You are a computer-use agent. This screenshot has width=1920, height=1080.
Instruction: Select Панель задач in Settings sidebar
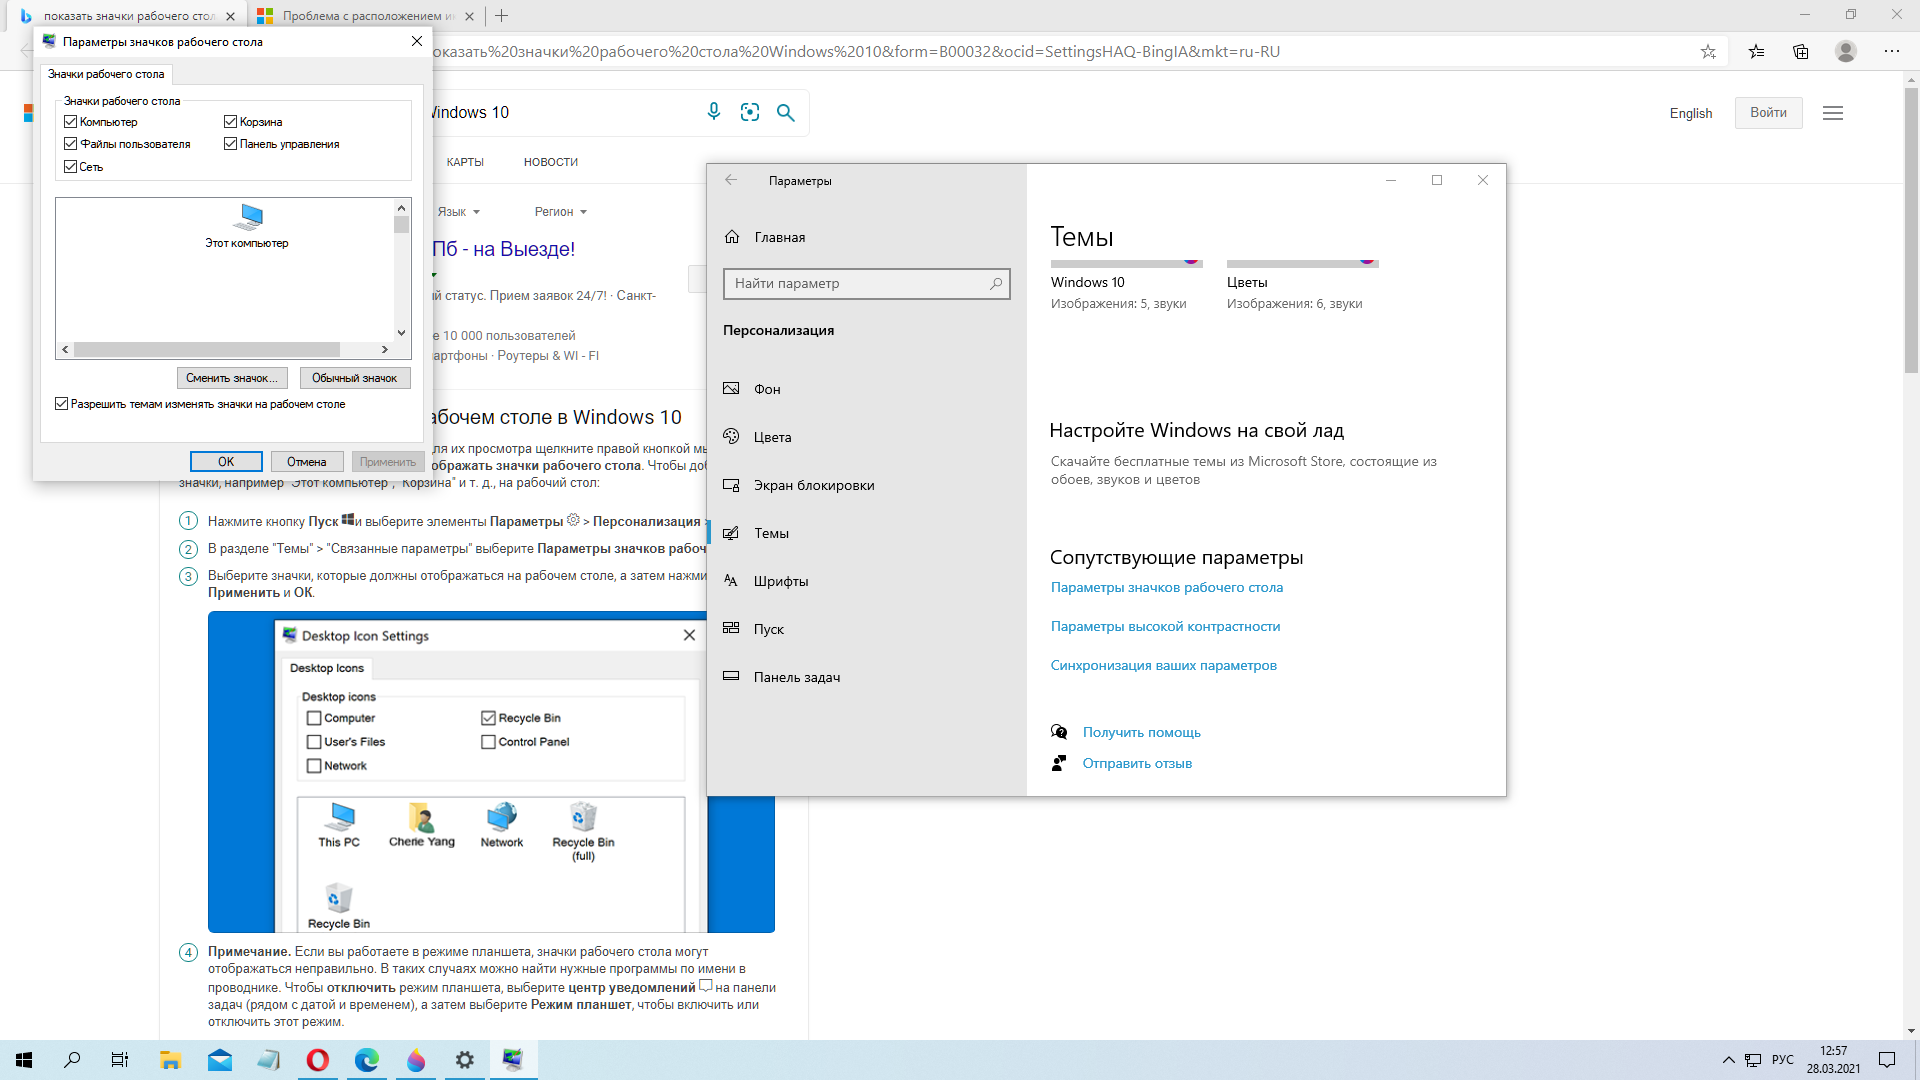(x=866, y=677)
